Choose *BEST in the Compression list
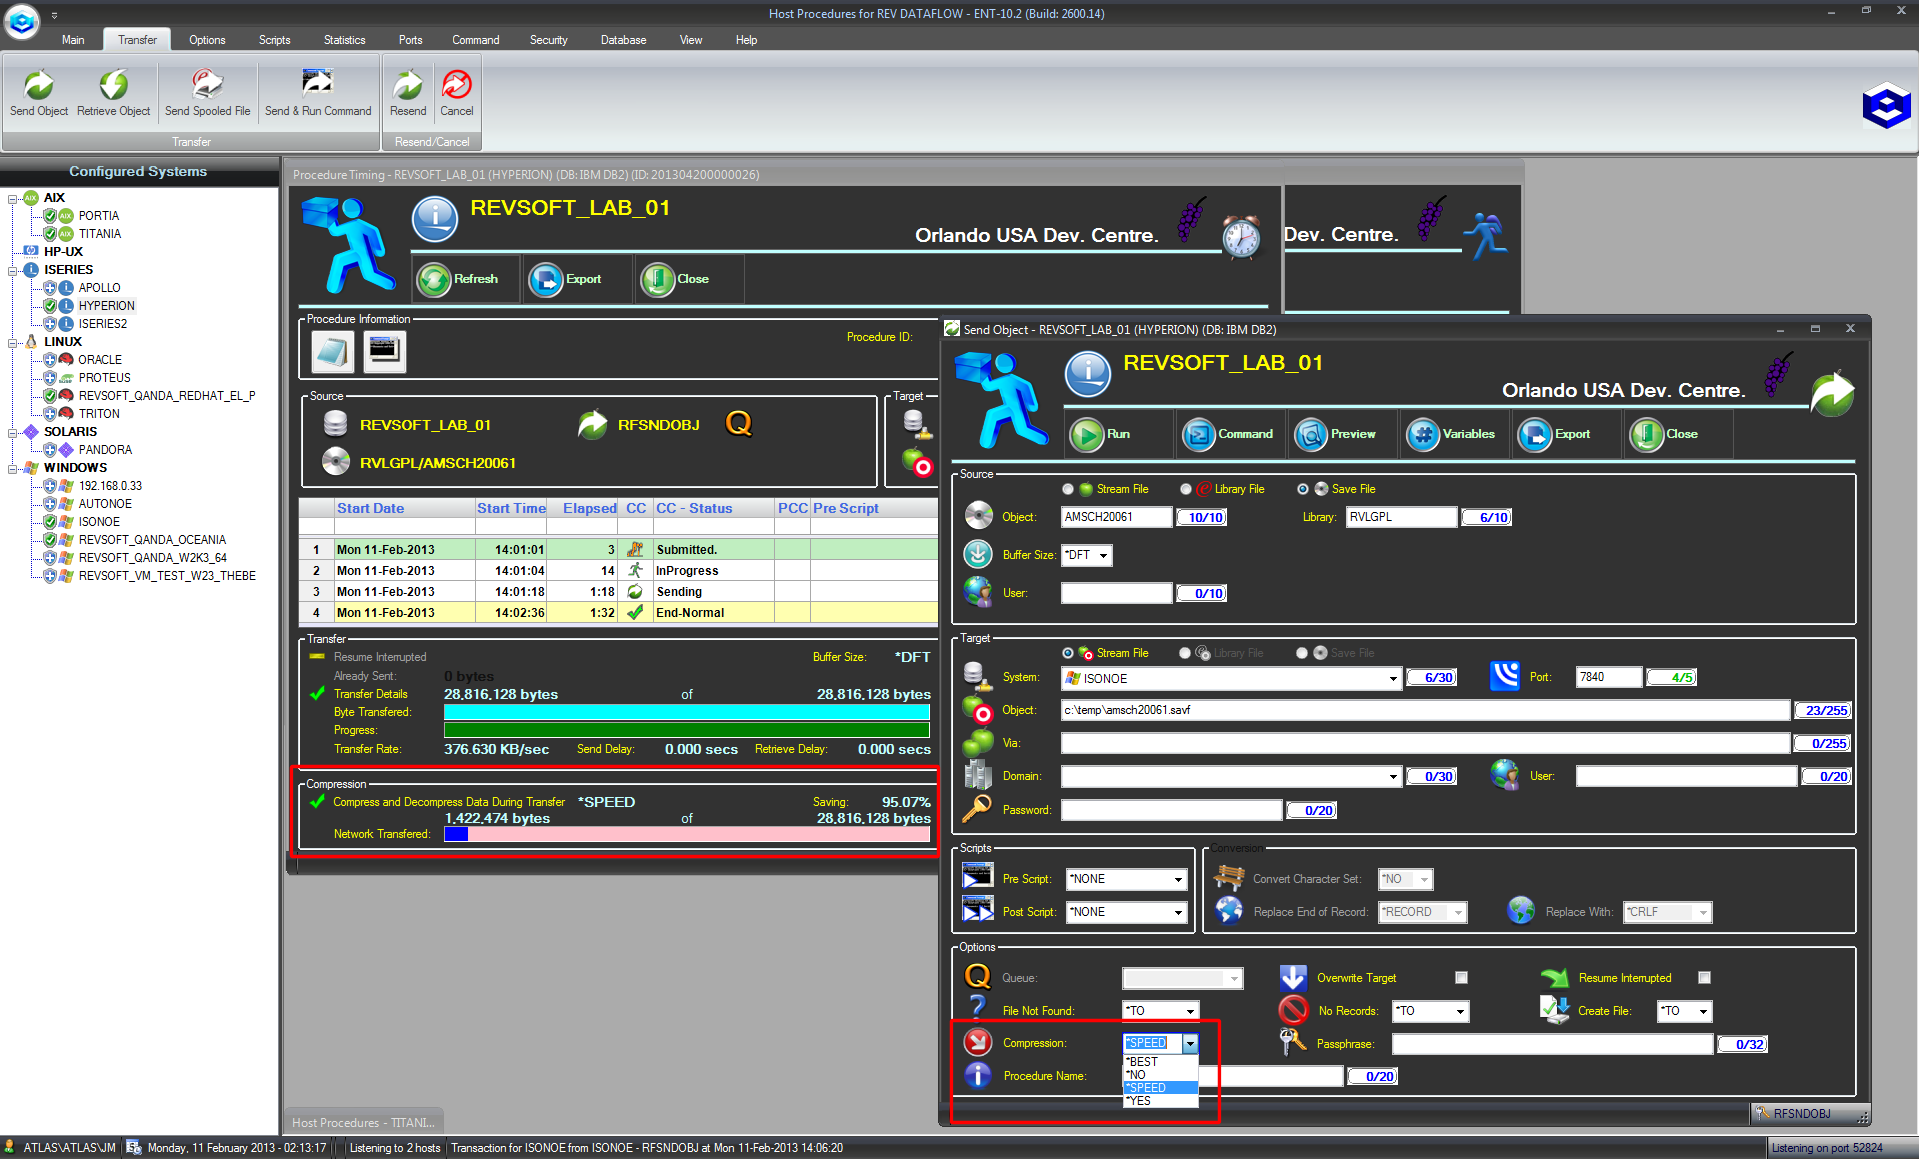 1143,1061
